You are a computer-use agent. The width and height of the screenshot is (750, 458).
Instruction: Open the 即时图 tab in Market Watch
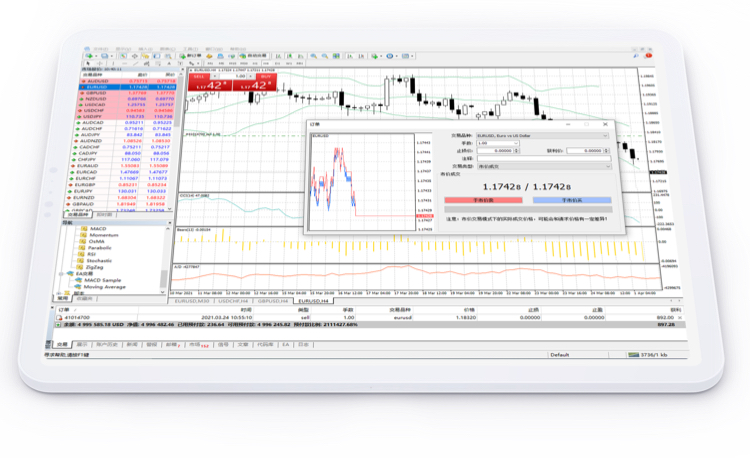point(105,215)
